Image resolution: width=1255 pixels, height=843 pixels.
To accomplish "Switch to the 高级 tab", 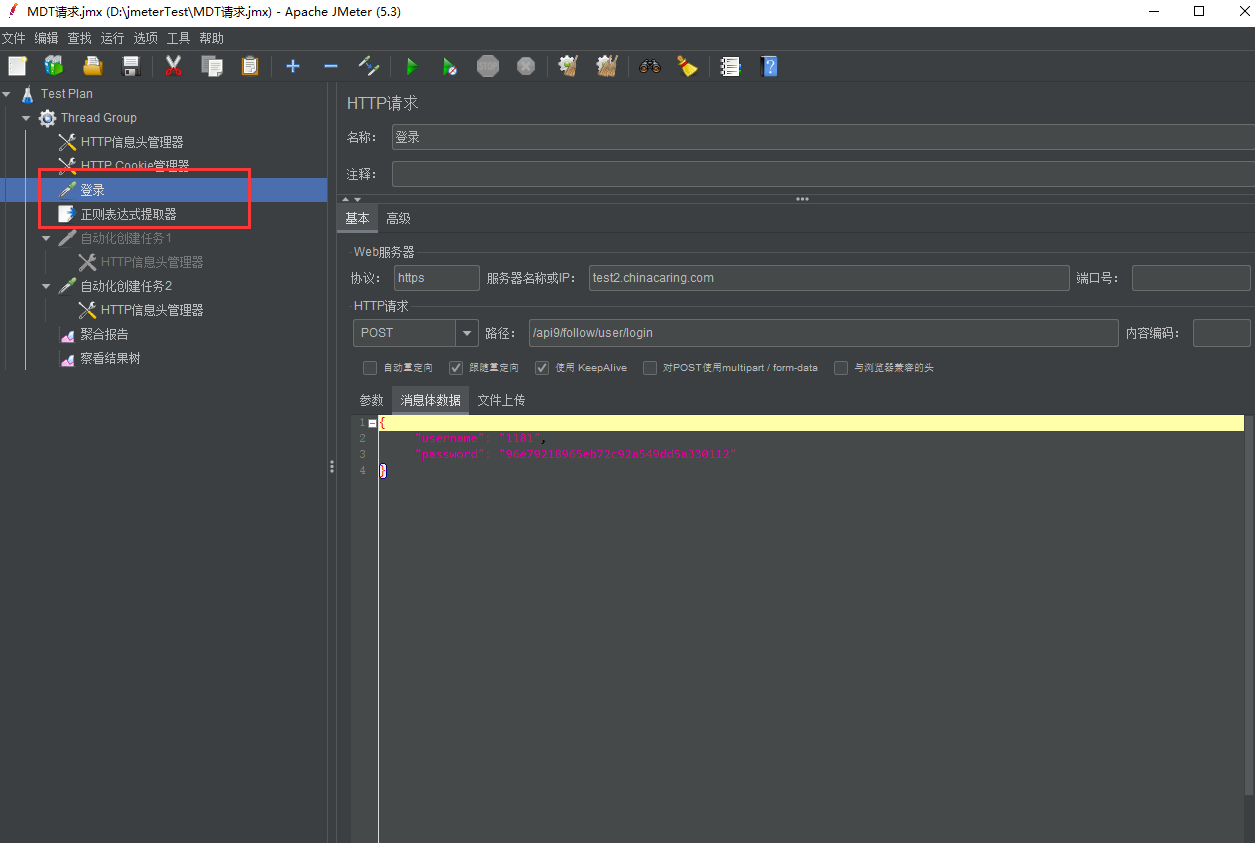I will (x=398, y=218).
